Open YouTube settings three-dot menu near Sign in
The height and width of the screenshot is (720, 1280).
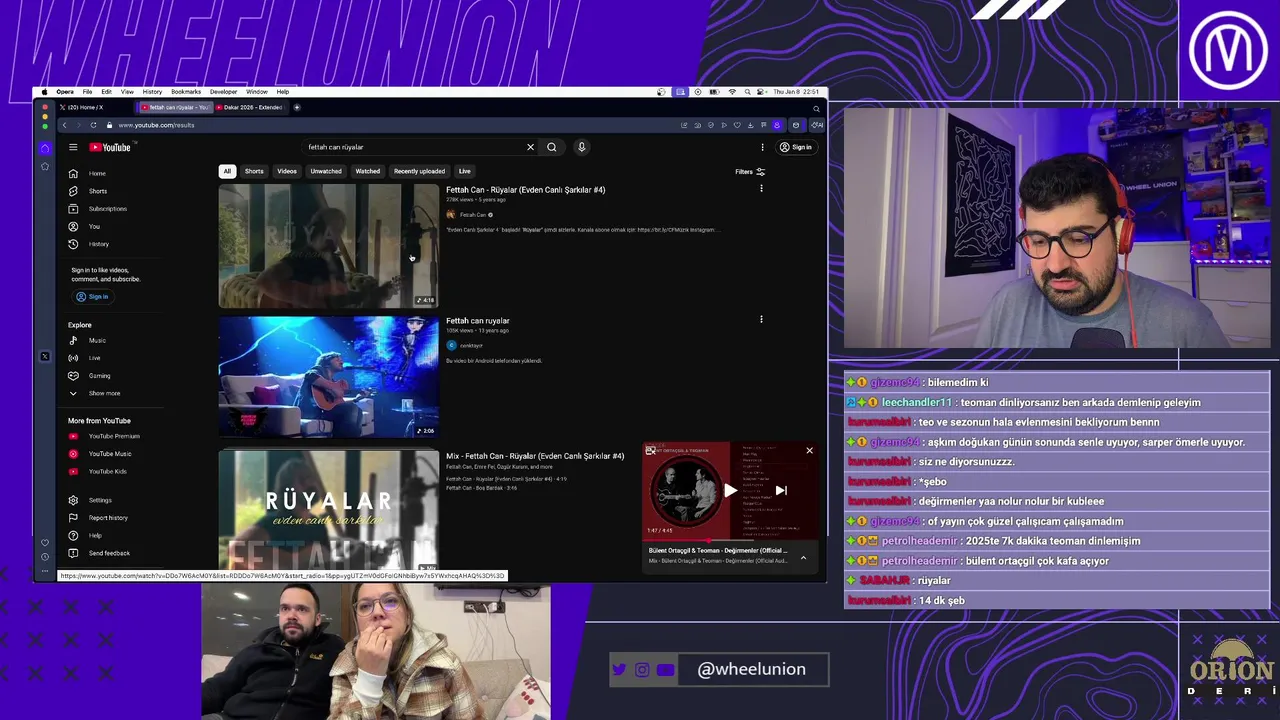click(762, 147)
